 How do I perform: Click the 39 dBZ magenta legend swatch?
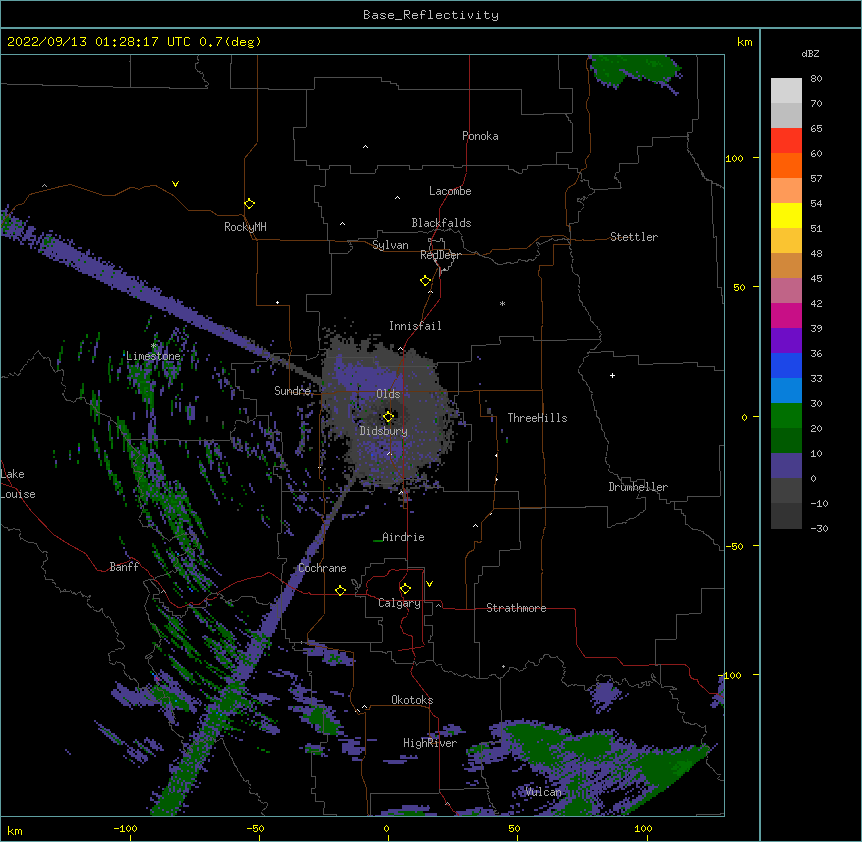pos(786,315)
